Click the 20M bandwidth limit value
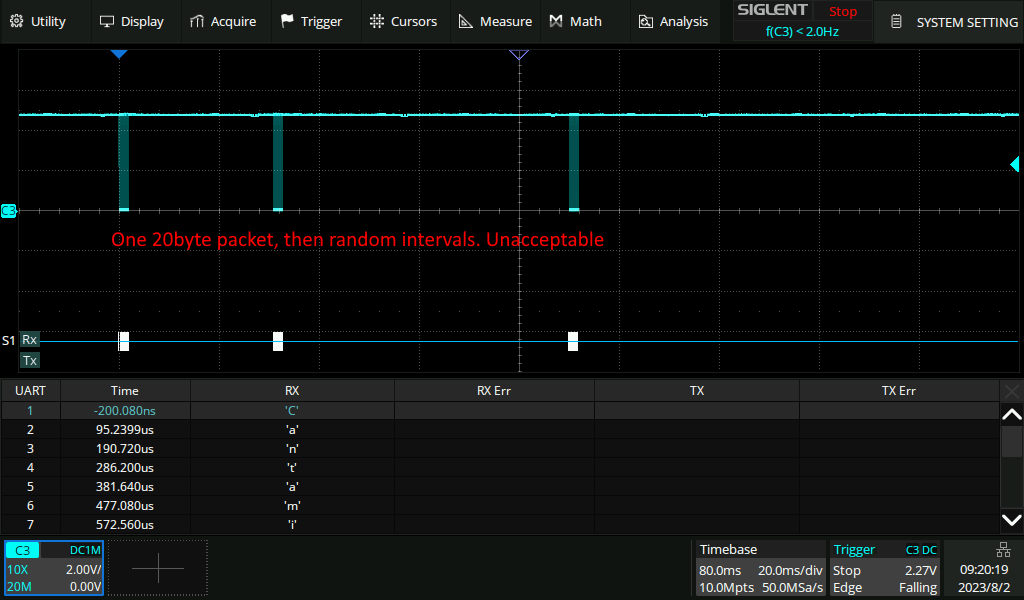 tap(19, 586)
